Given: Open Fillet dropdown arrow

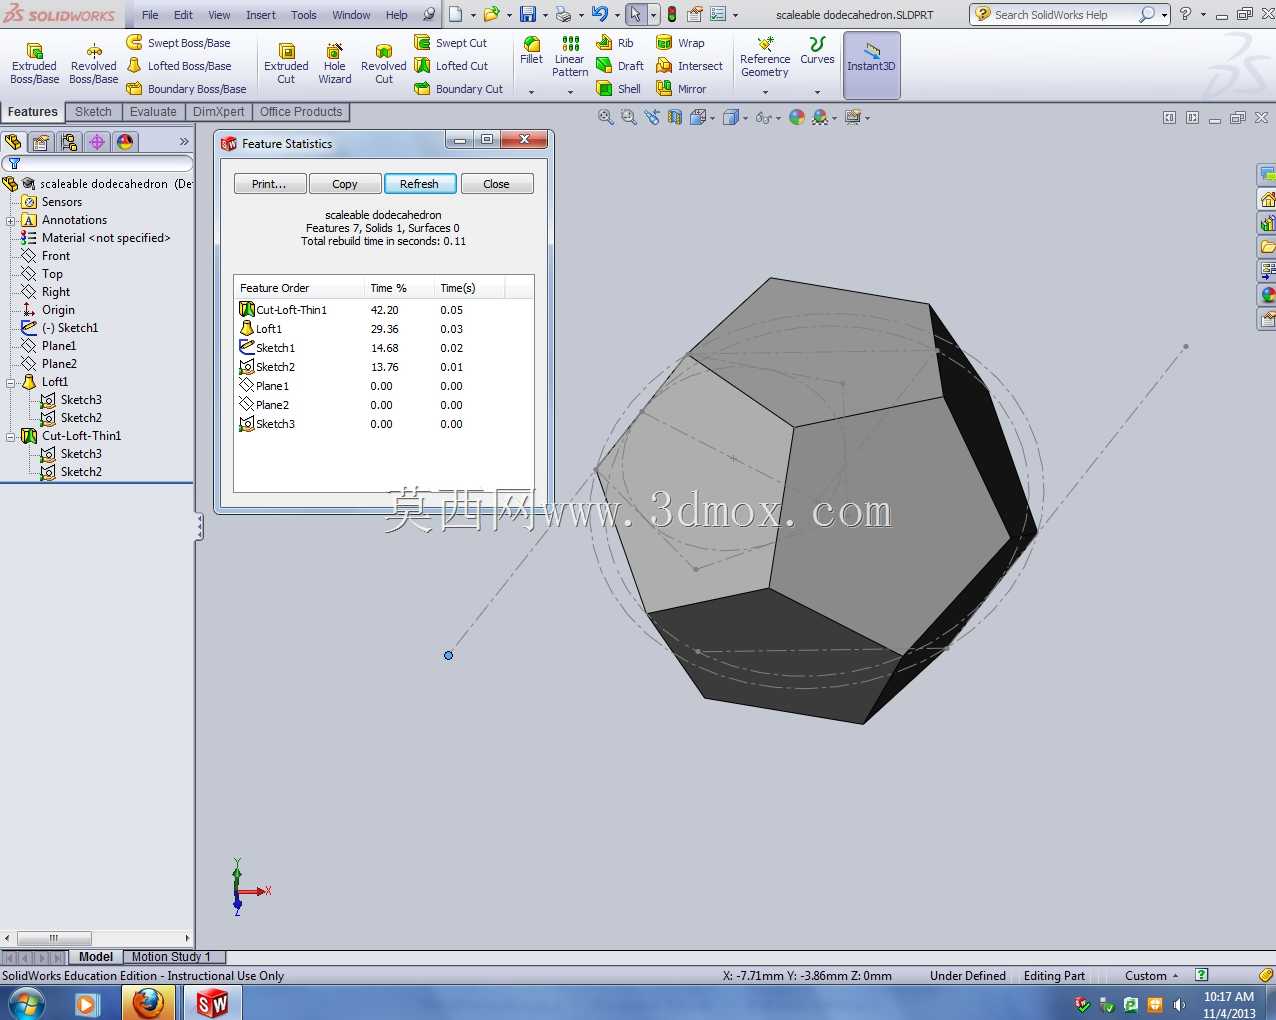Looking at the screenshot, I should click(x=531, y=92).
